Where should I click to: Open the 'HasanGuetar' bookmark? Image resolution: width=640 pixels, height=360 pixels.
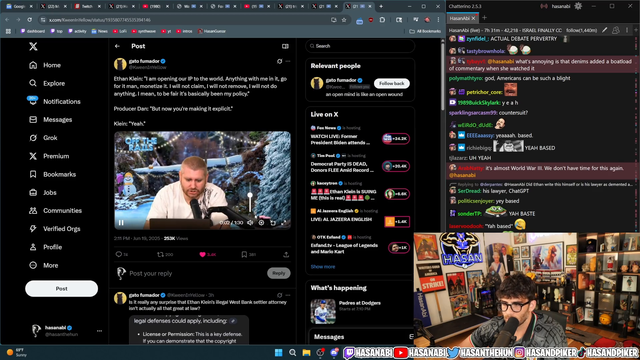pyautogui.click(x=211, y=31)
